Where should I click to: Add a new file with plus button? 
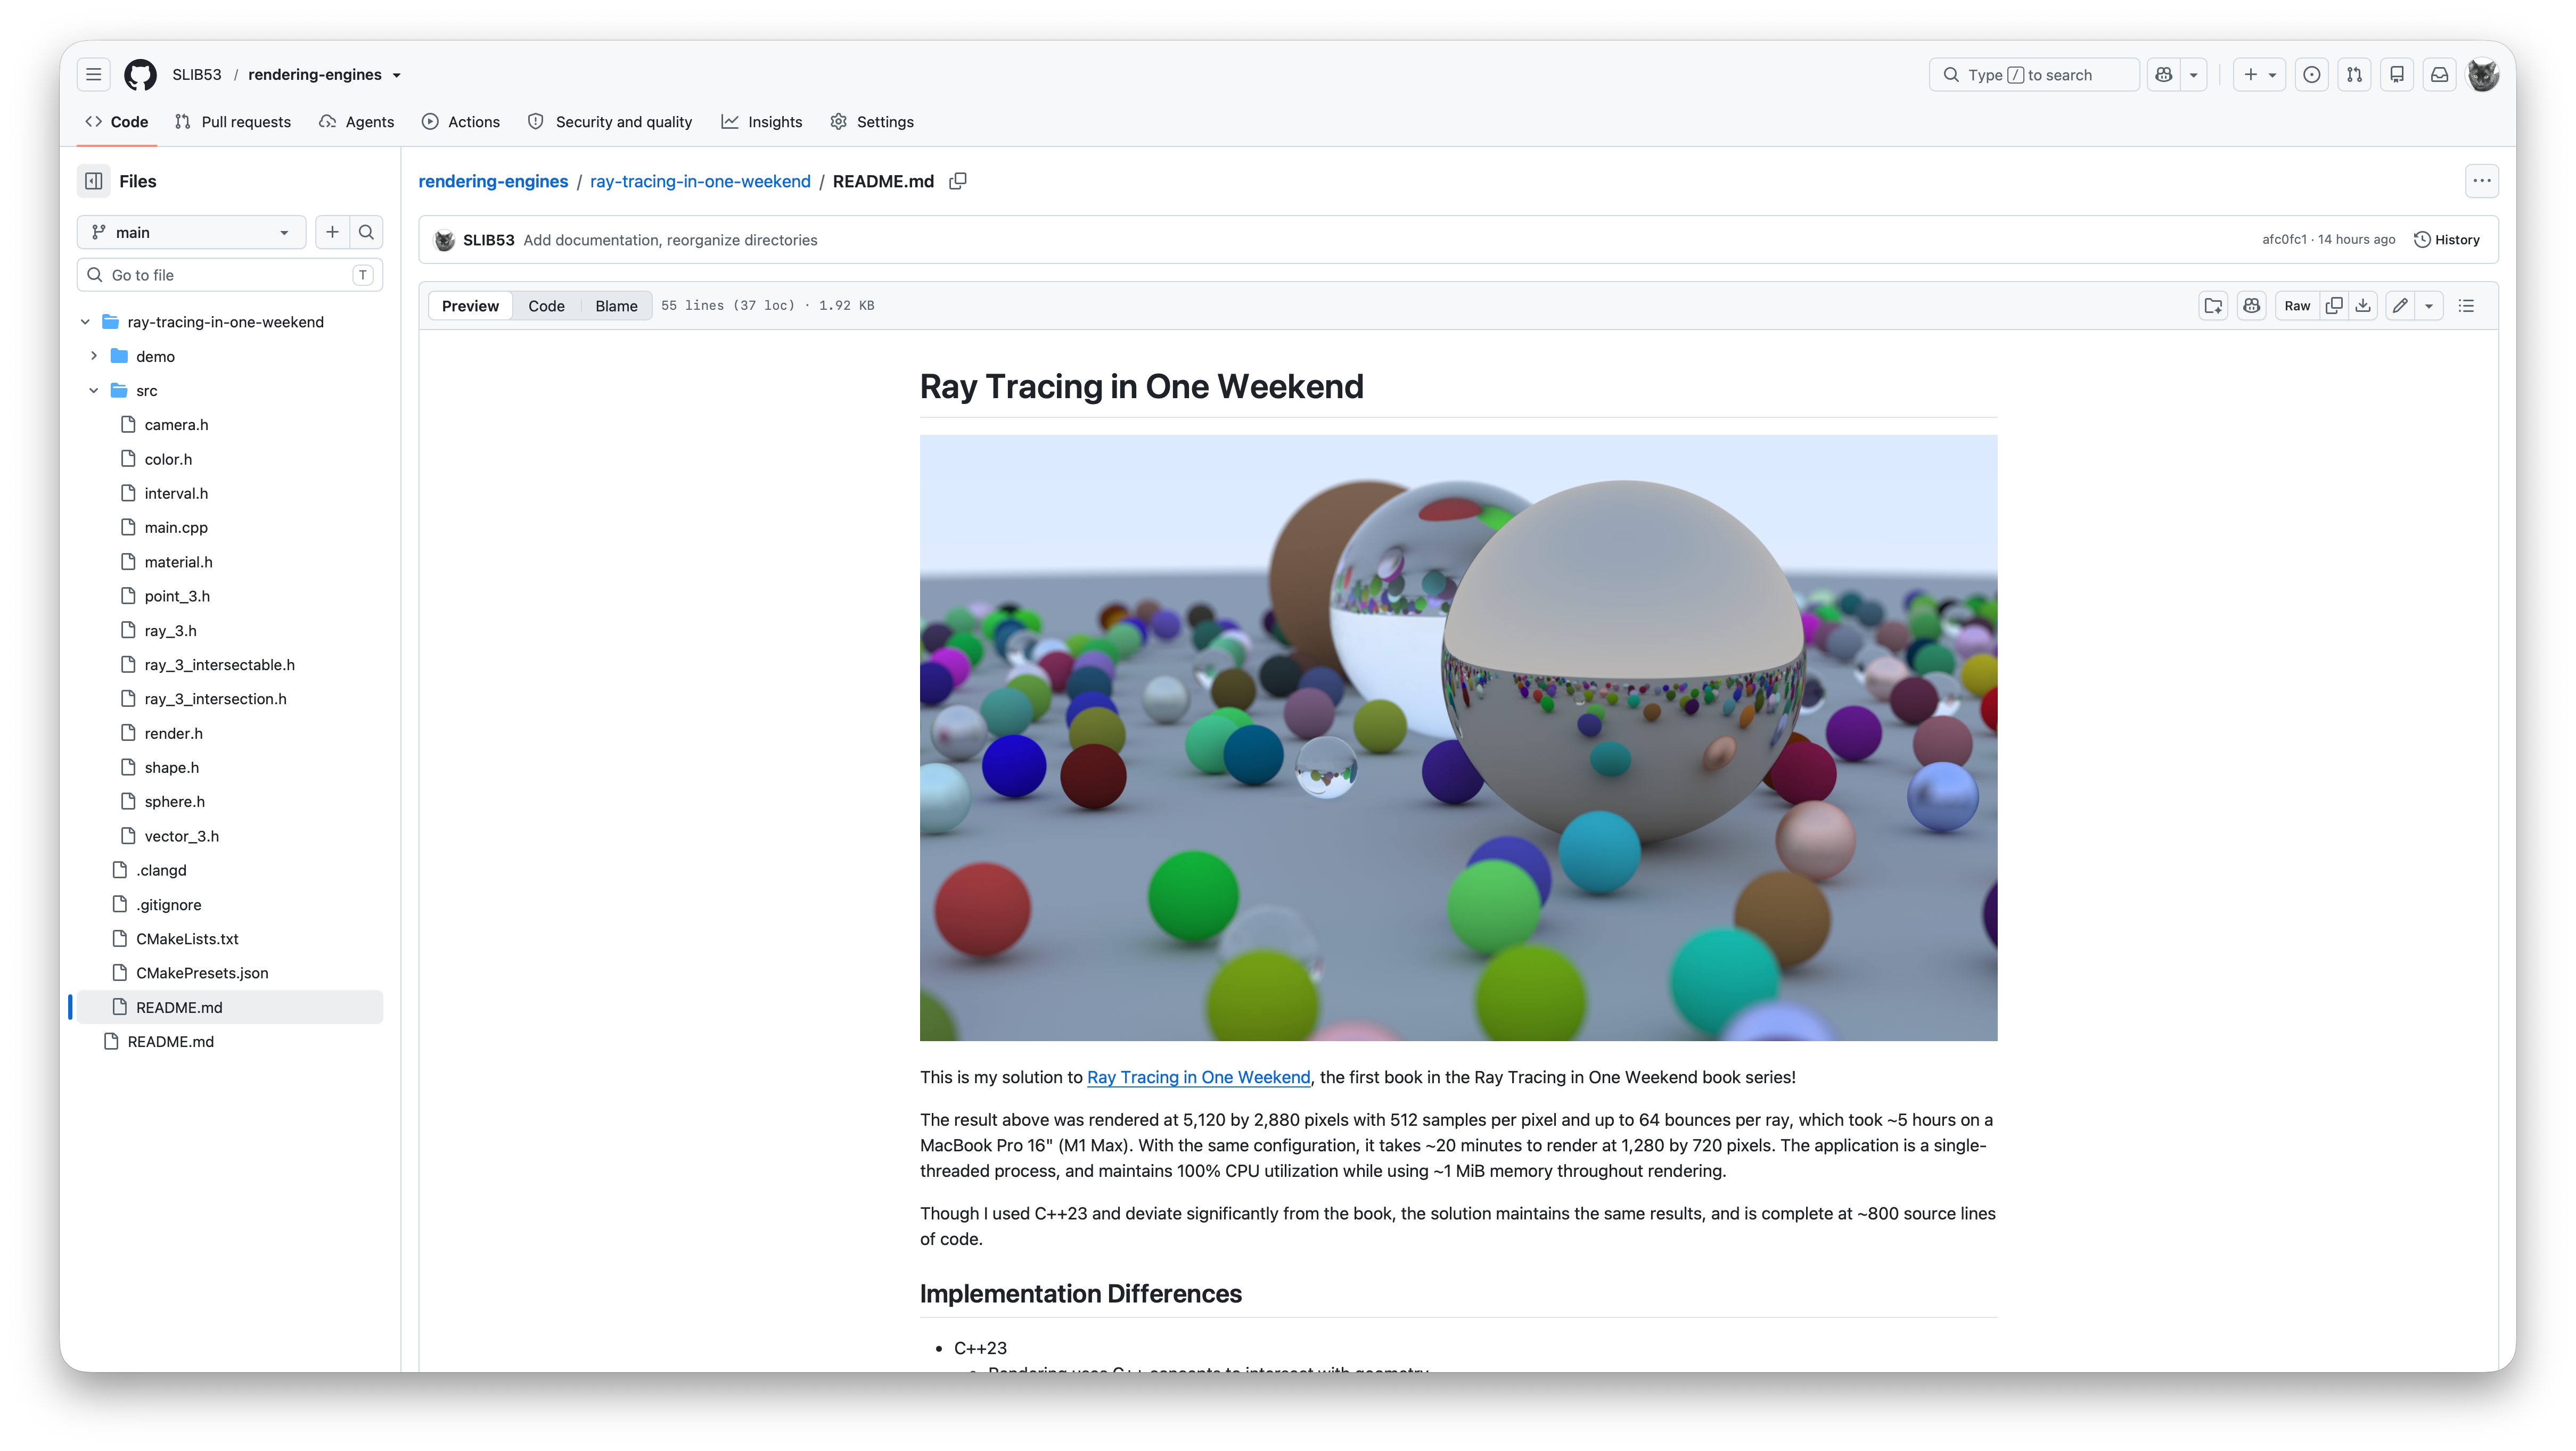[x=333, y=232]
